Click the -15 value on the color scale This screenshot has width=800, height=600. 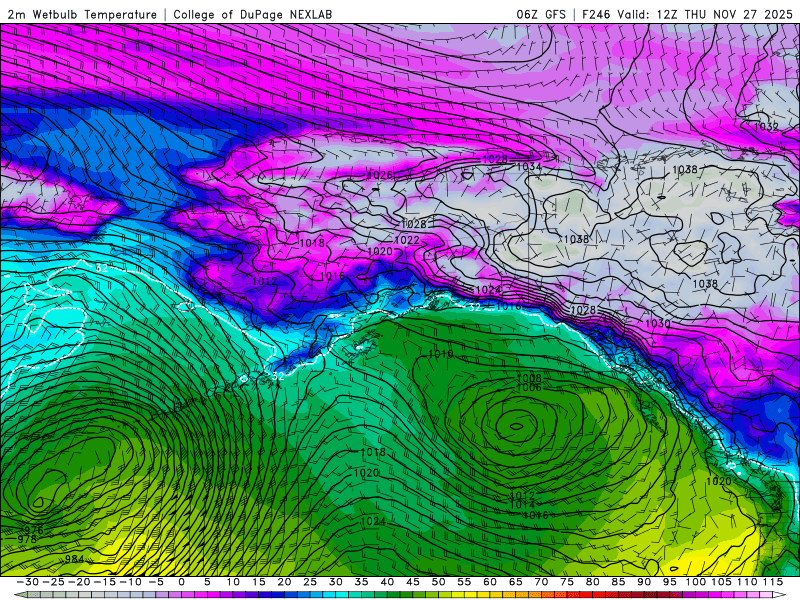pos(105,582)
